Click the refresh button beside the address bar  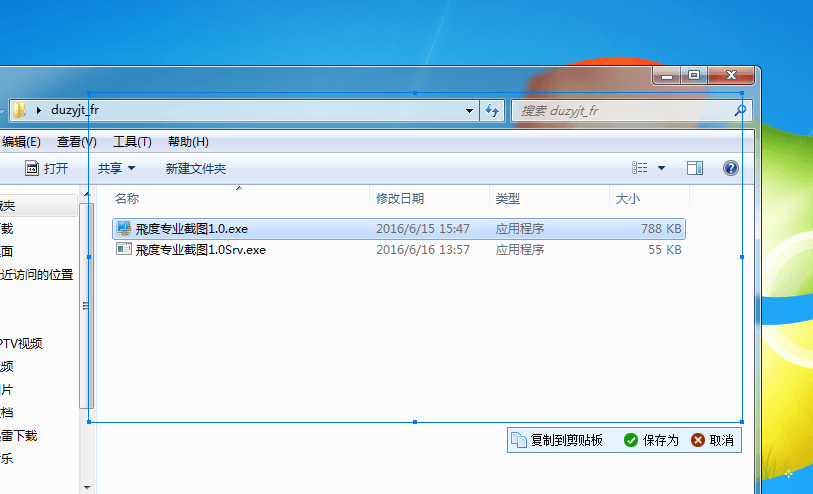pos(492,110)
